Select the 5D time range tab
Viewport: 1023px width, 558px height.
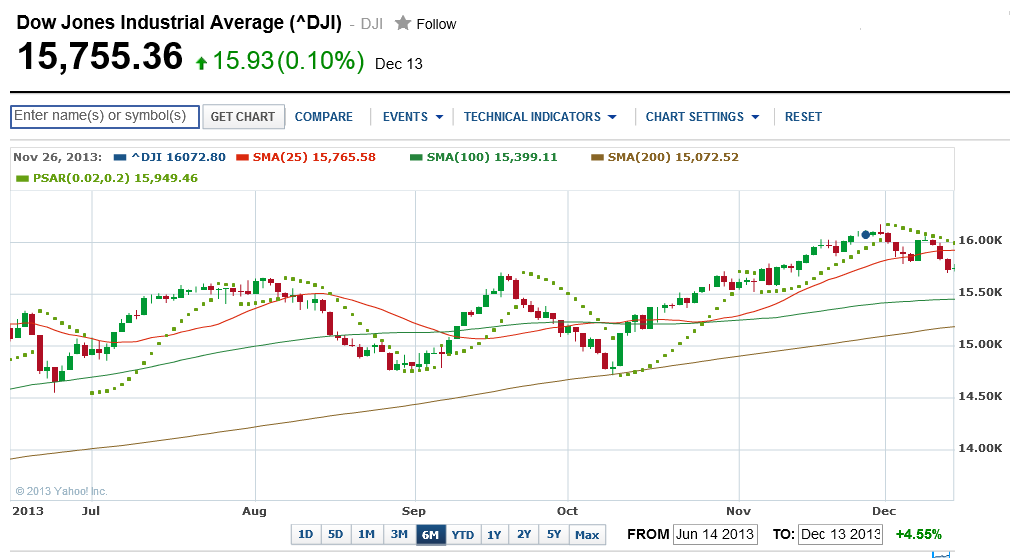pos(335,535)
